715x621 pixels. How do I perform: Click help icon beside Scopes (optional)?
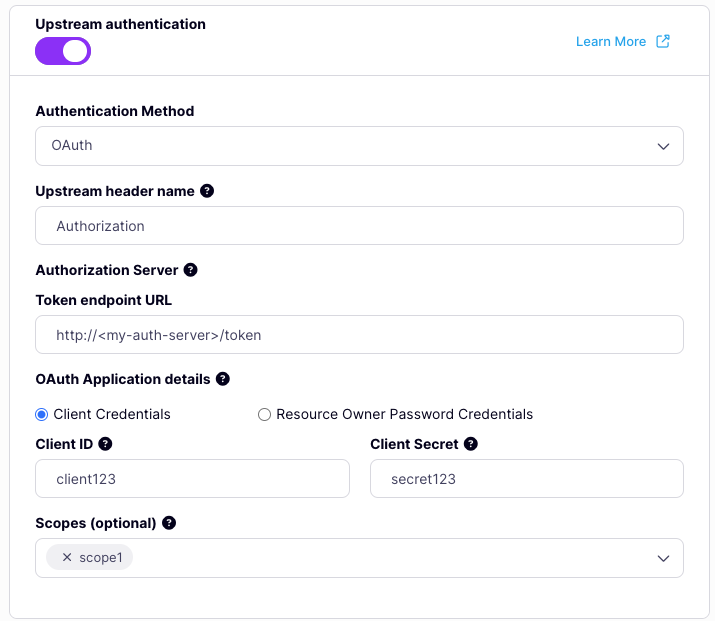[x=169, y=523]
